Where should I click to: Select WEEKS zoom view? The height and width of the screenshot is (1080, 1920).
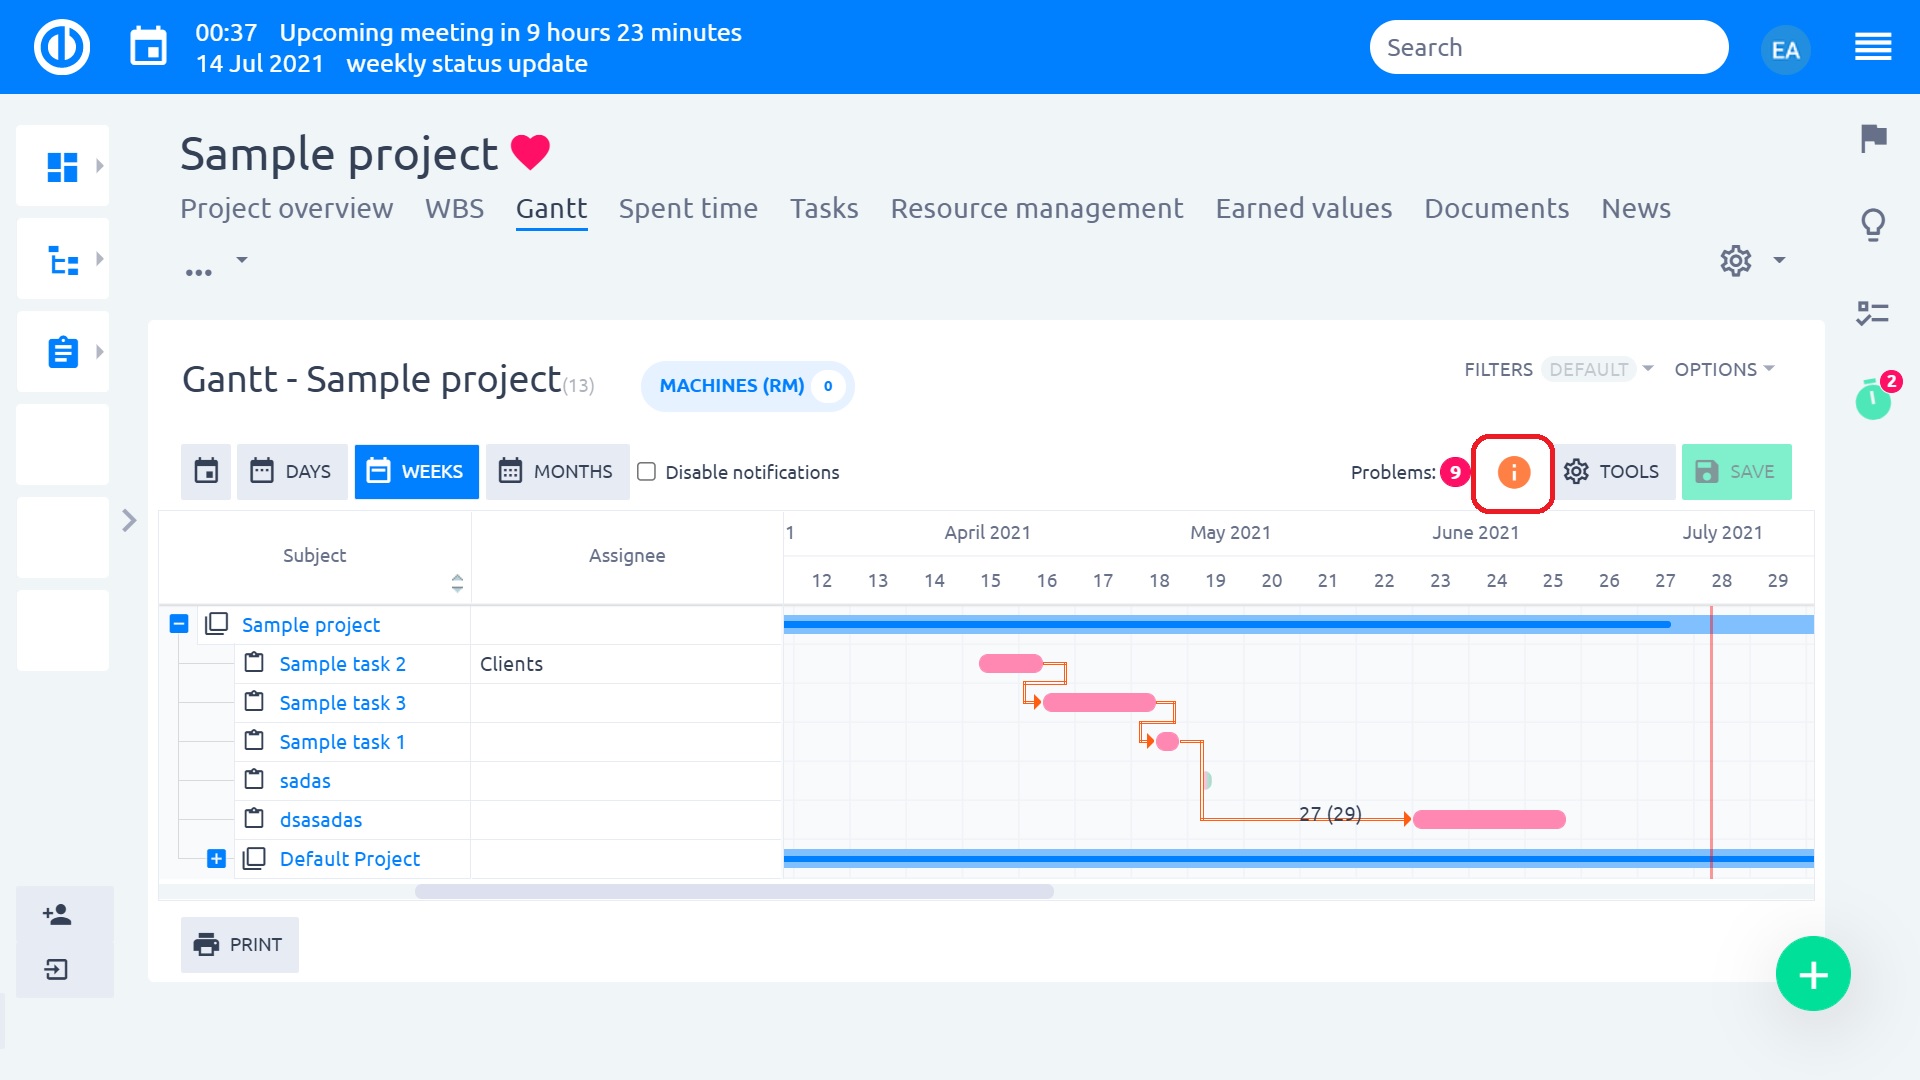(416, 471)
